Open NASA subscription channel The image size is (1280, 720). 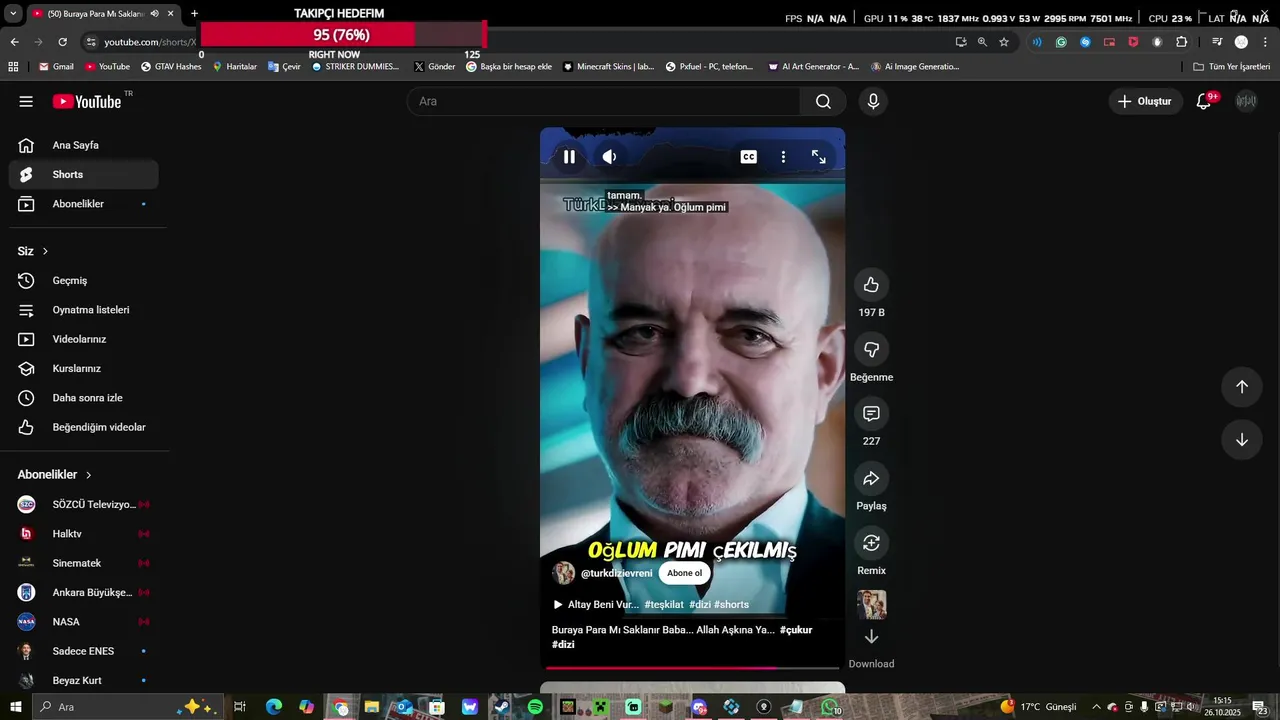84,622
